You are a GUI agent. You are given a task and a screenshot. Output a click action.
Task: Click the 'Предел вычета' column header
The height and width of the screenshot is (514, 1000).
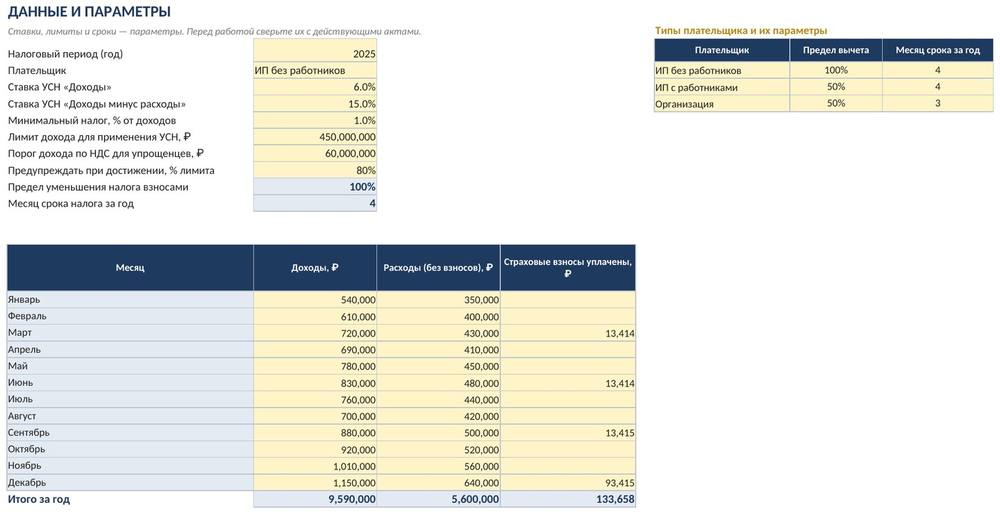(836, 50)
